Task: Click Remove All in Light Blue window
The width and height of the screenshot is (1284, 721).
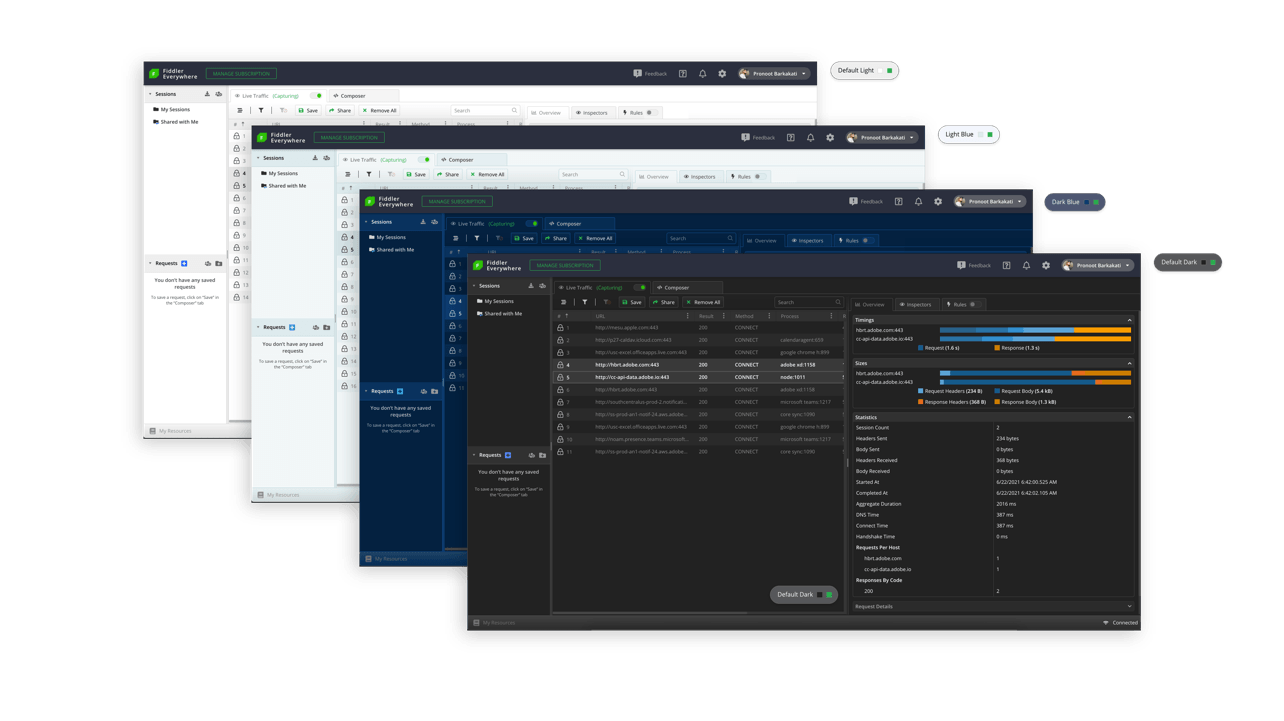Action: click(487, 174)
